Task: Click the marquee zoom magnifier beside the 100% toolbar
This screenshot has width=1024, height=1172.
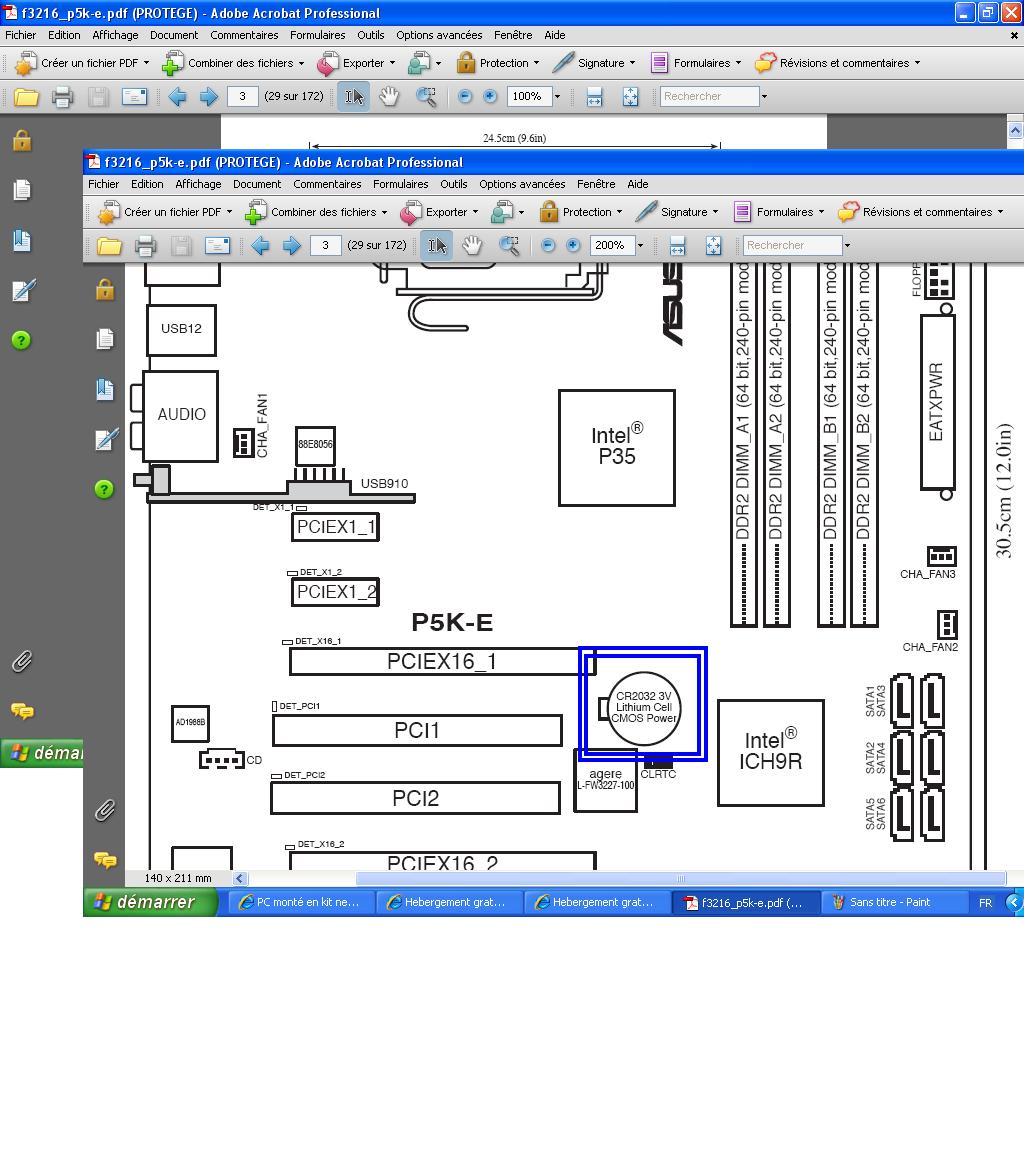Action: point(427,97)
